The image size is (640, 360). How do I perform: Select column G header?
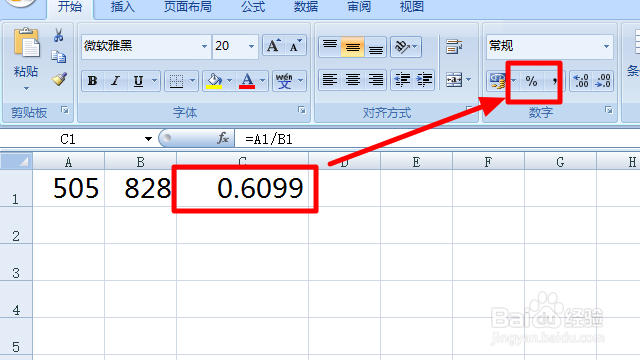click(x=560, y=162)
